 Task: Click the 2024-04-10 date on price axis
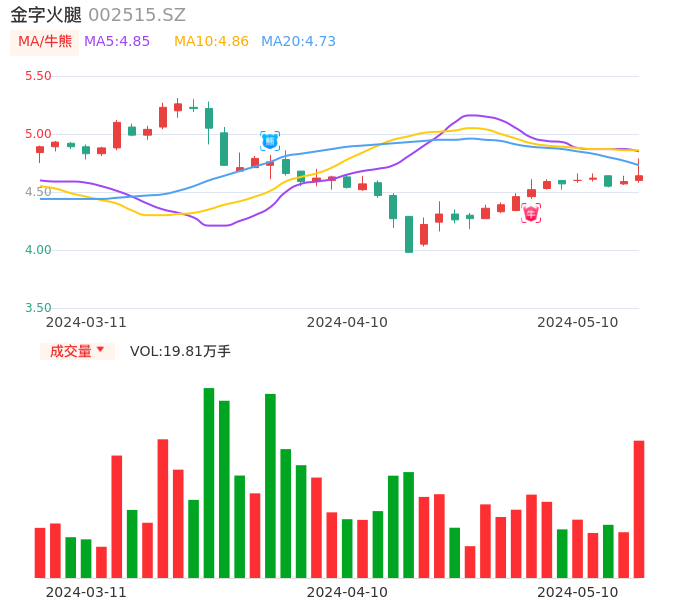coord(347,322)
